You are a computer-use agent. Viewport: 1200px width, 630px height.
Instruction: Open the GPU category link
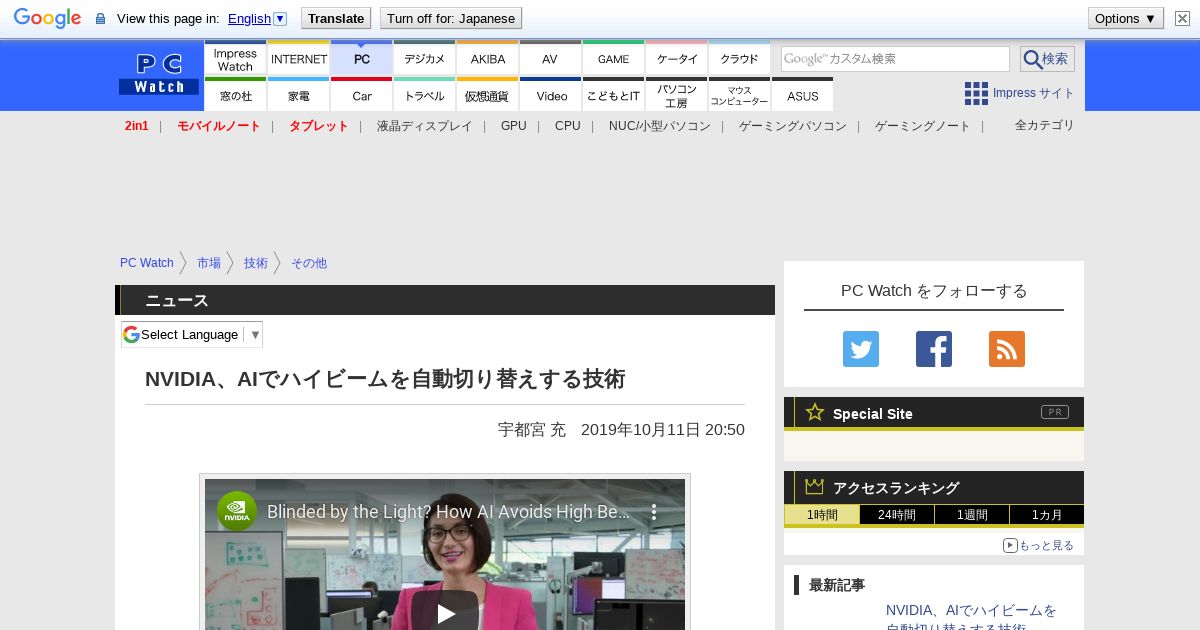(514, 126)
